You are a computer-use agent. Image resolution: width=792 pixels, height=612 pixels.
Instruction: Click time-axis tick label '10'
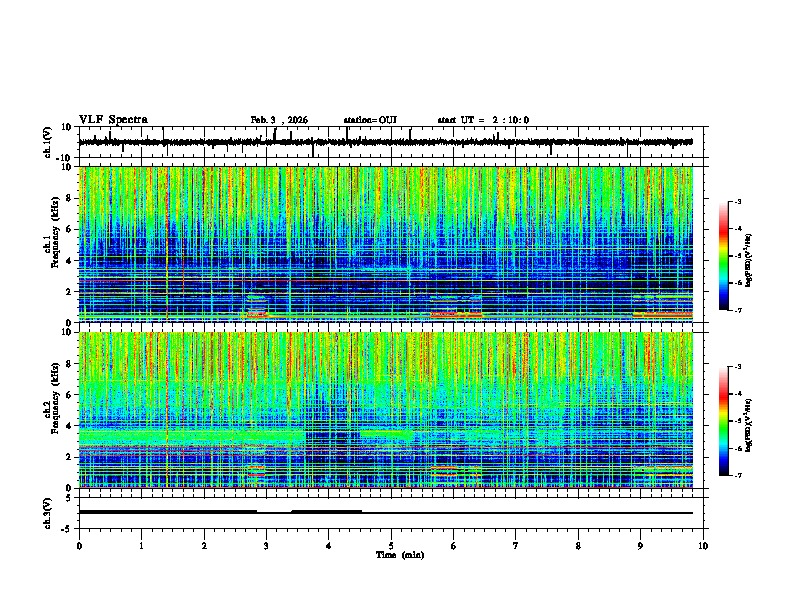tap(703, 546)
